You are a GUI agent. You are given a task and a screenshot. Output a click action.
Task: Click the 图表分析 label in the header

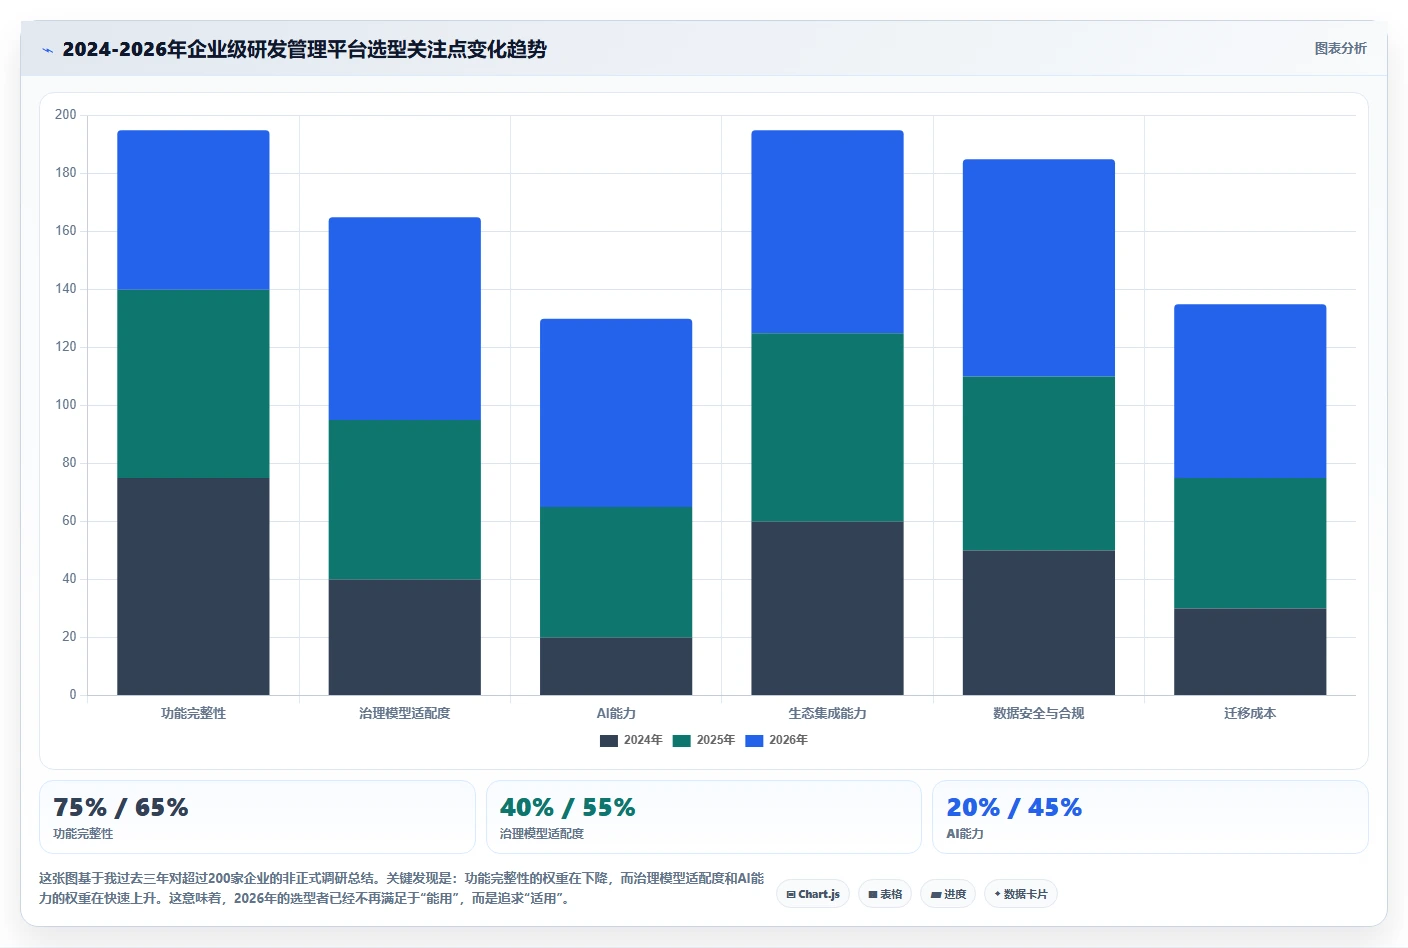tap(1340, 48)
